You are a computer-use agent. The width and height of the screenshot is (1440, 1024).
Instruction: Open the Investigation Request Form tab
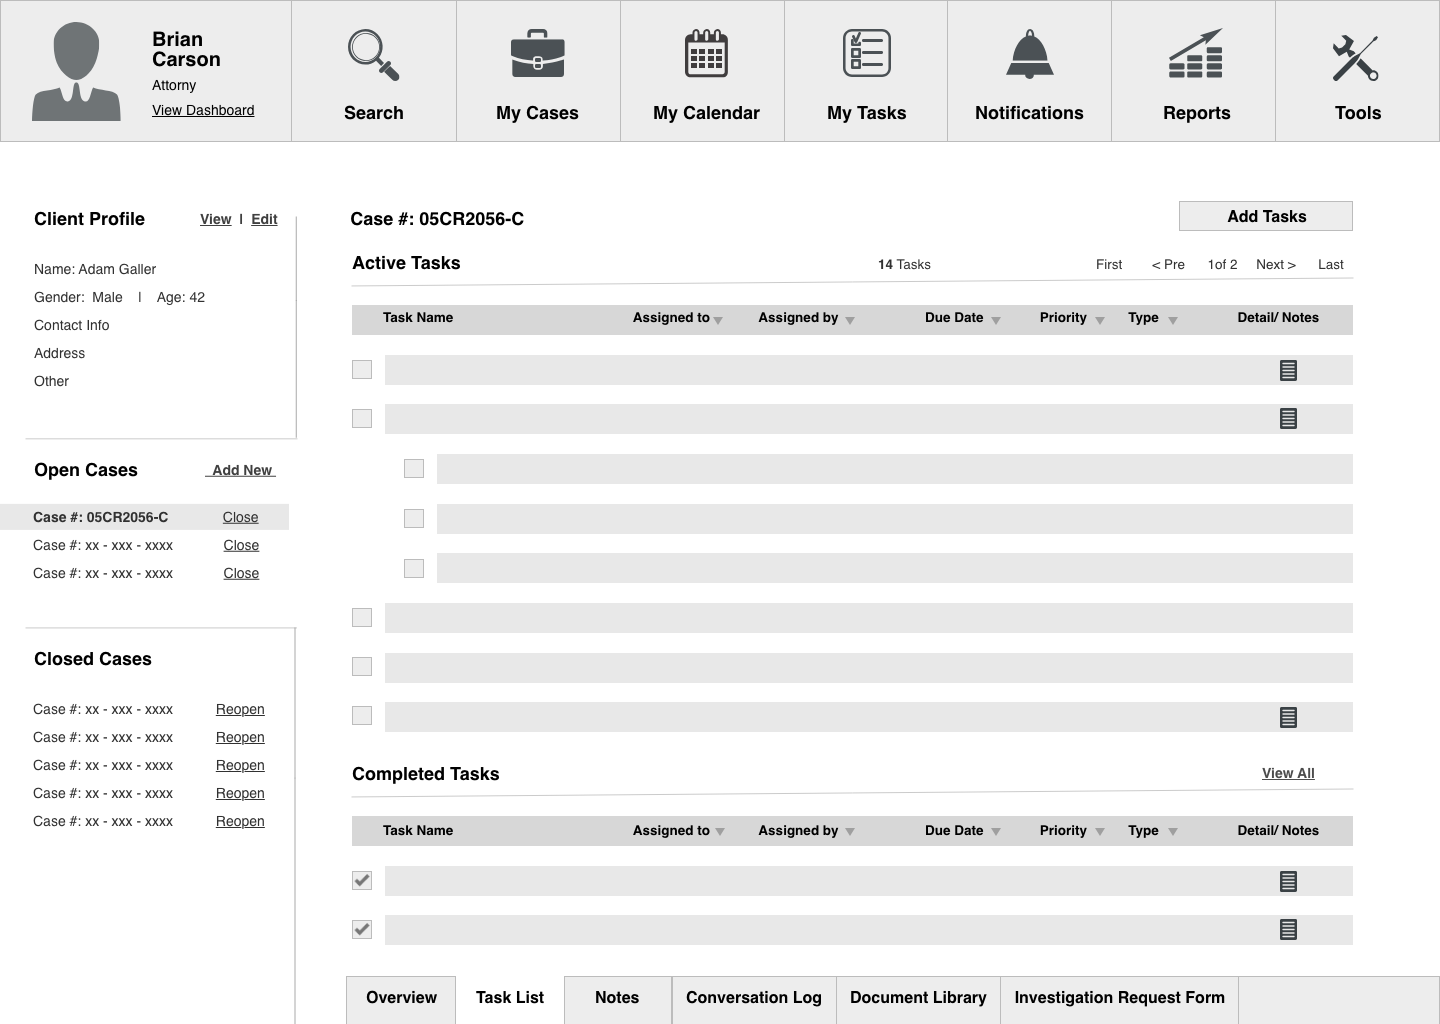pyautogui.click(x=1119, y=999)
